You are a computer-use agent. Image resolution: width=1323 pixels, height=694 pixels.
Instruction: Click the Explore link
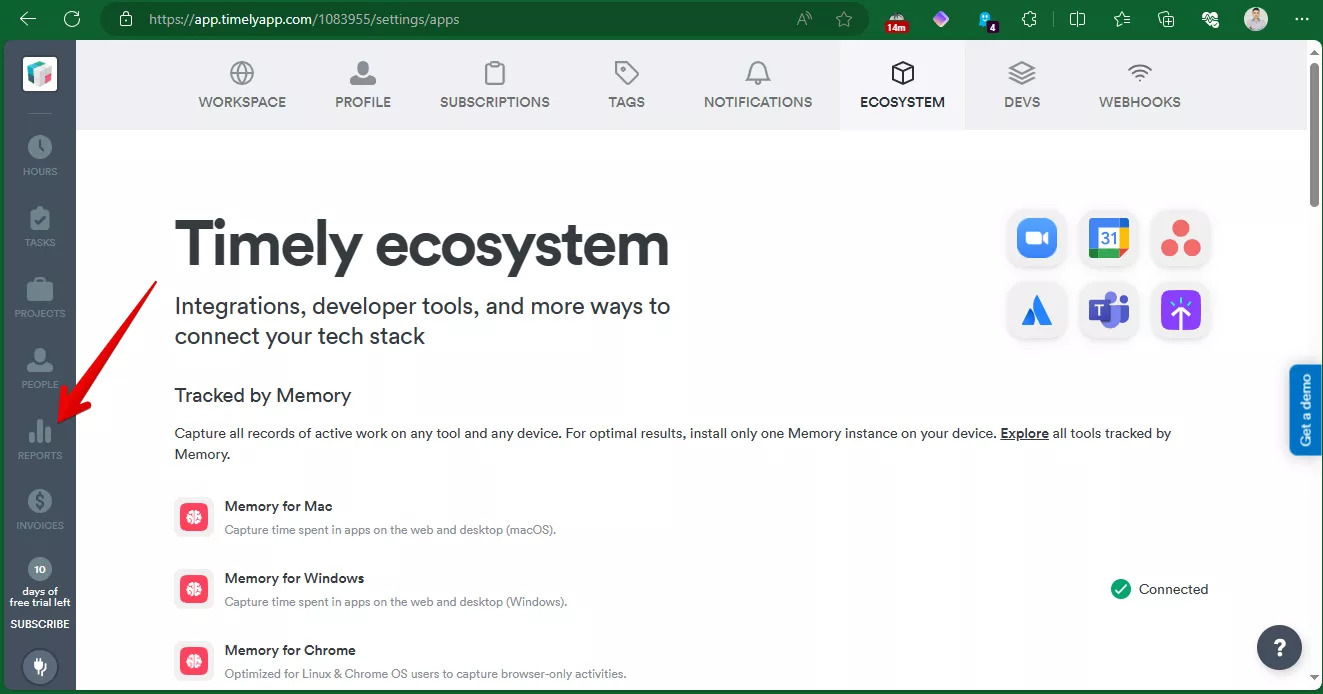pos(1024,434)
